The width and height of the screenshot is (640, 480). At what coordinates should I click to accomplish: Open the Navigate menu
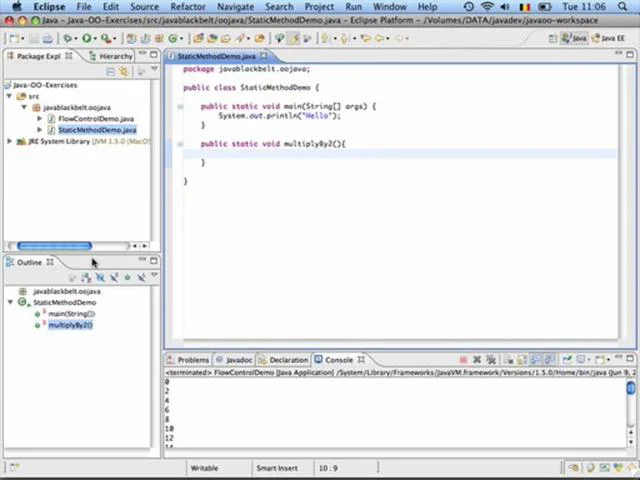tap(236, 7)
